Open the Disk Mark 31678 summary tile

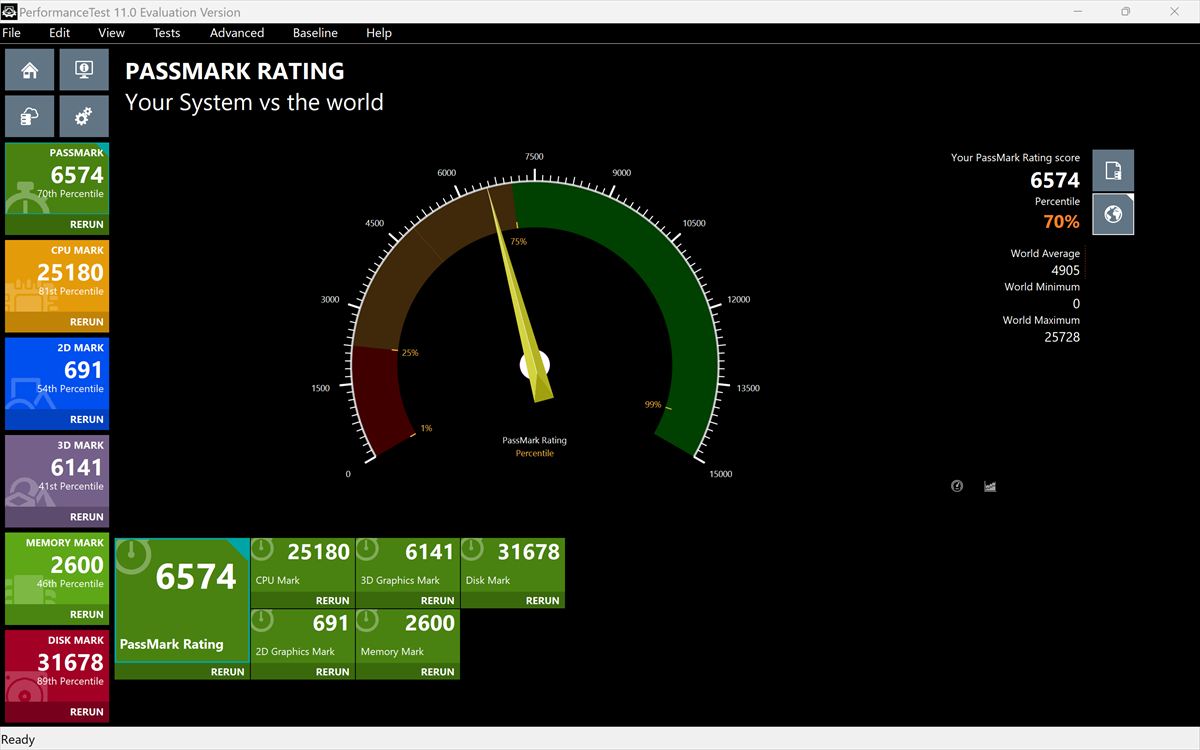click(512, 565)
